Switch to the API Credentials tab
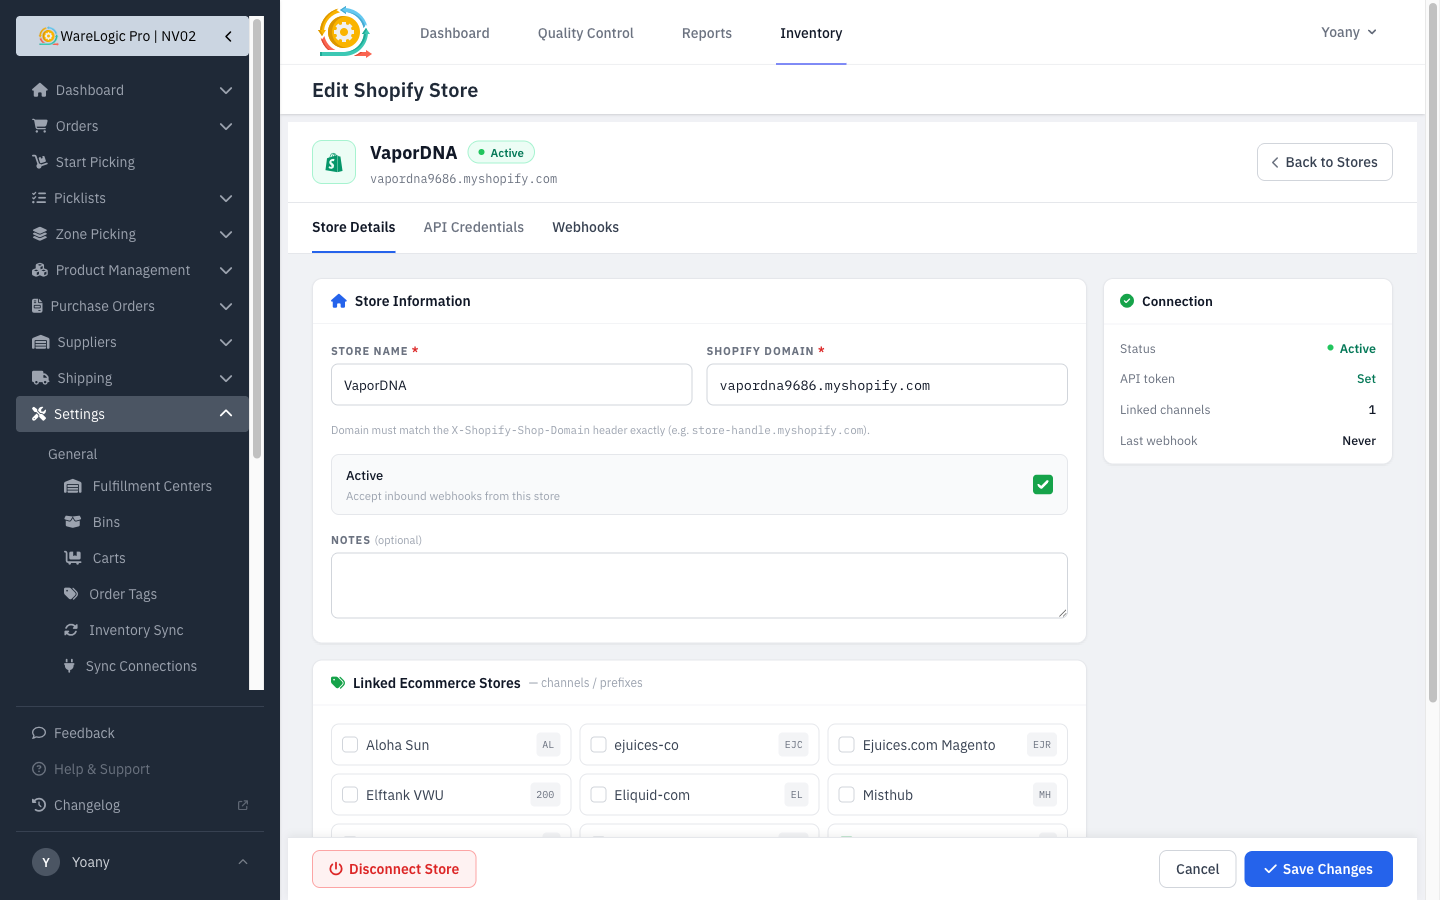The height and width of the screenshot is (900, 1440). [x=474, y=227]
